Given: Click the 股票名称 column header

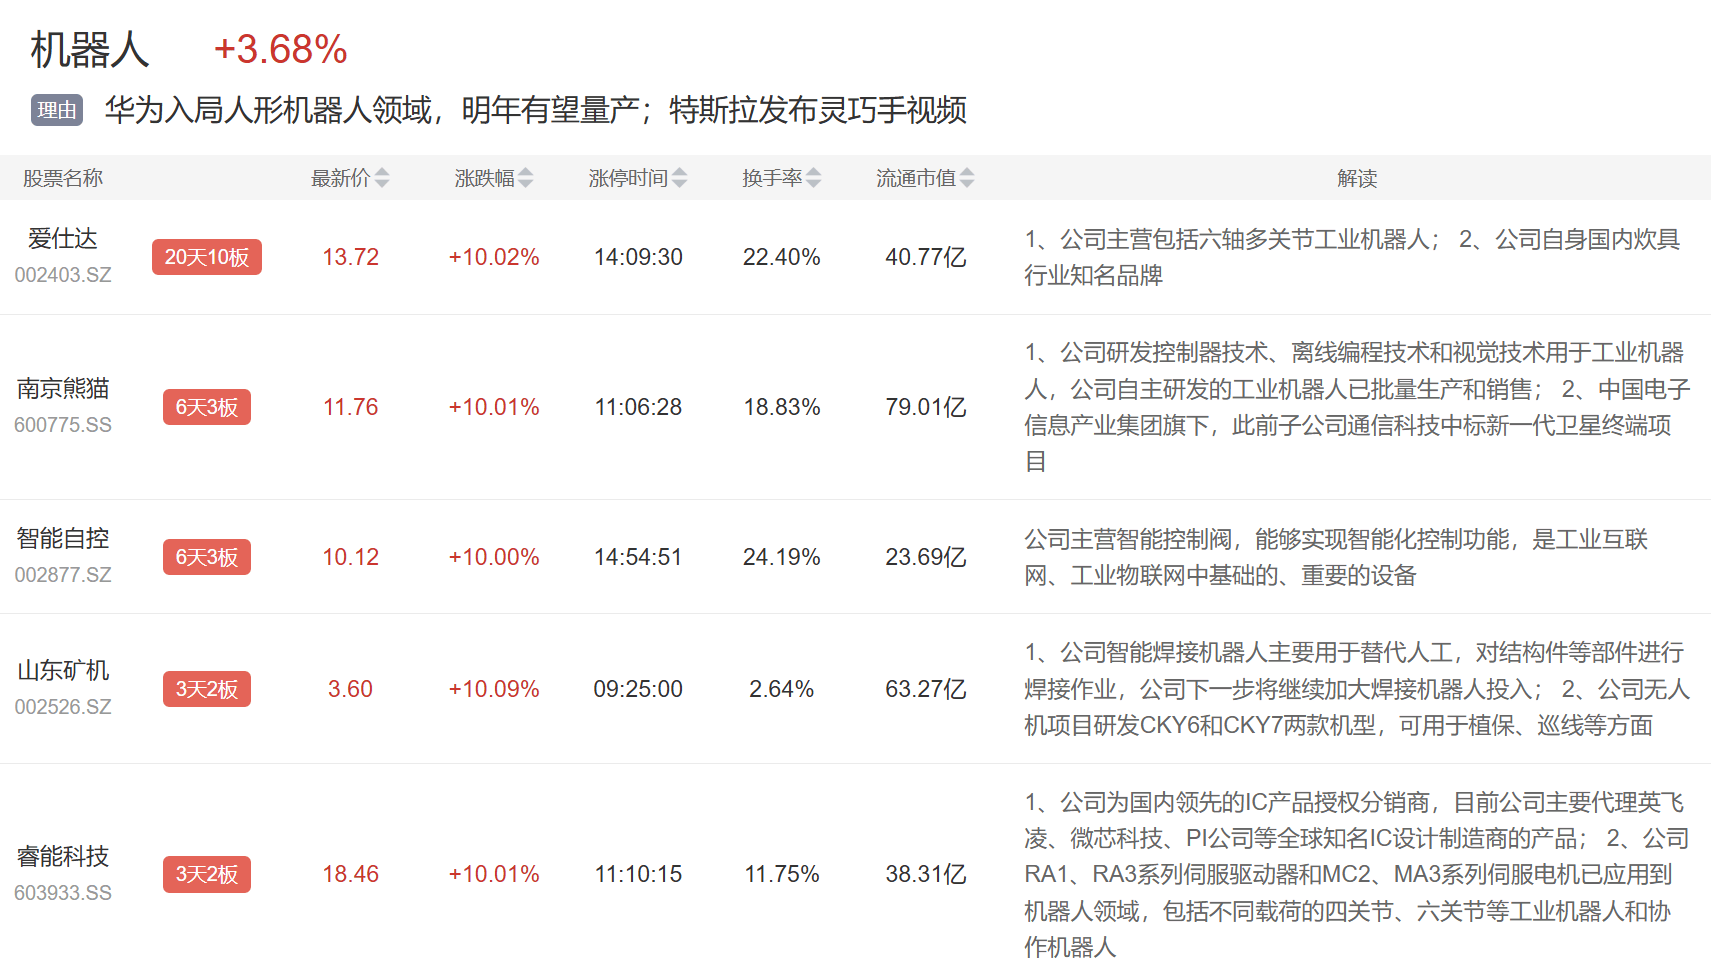Looking at the screenshot, I should 63,177.
